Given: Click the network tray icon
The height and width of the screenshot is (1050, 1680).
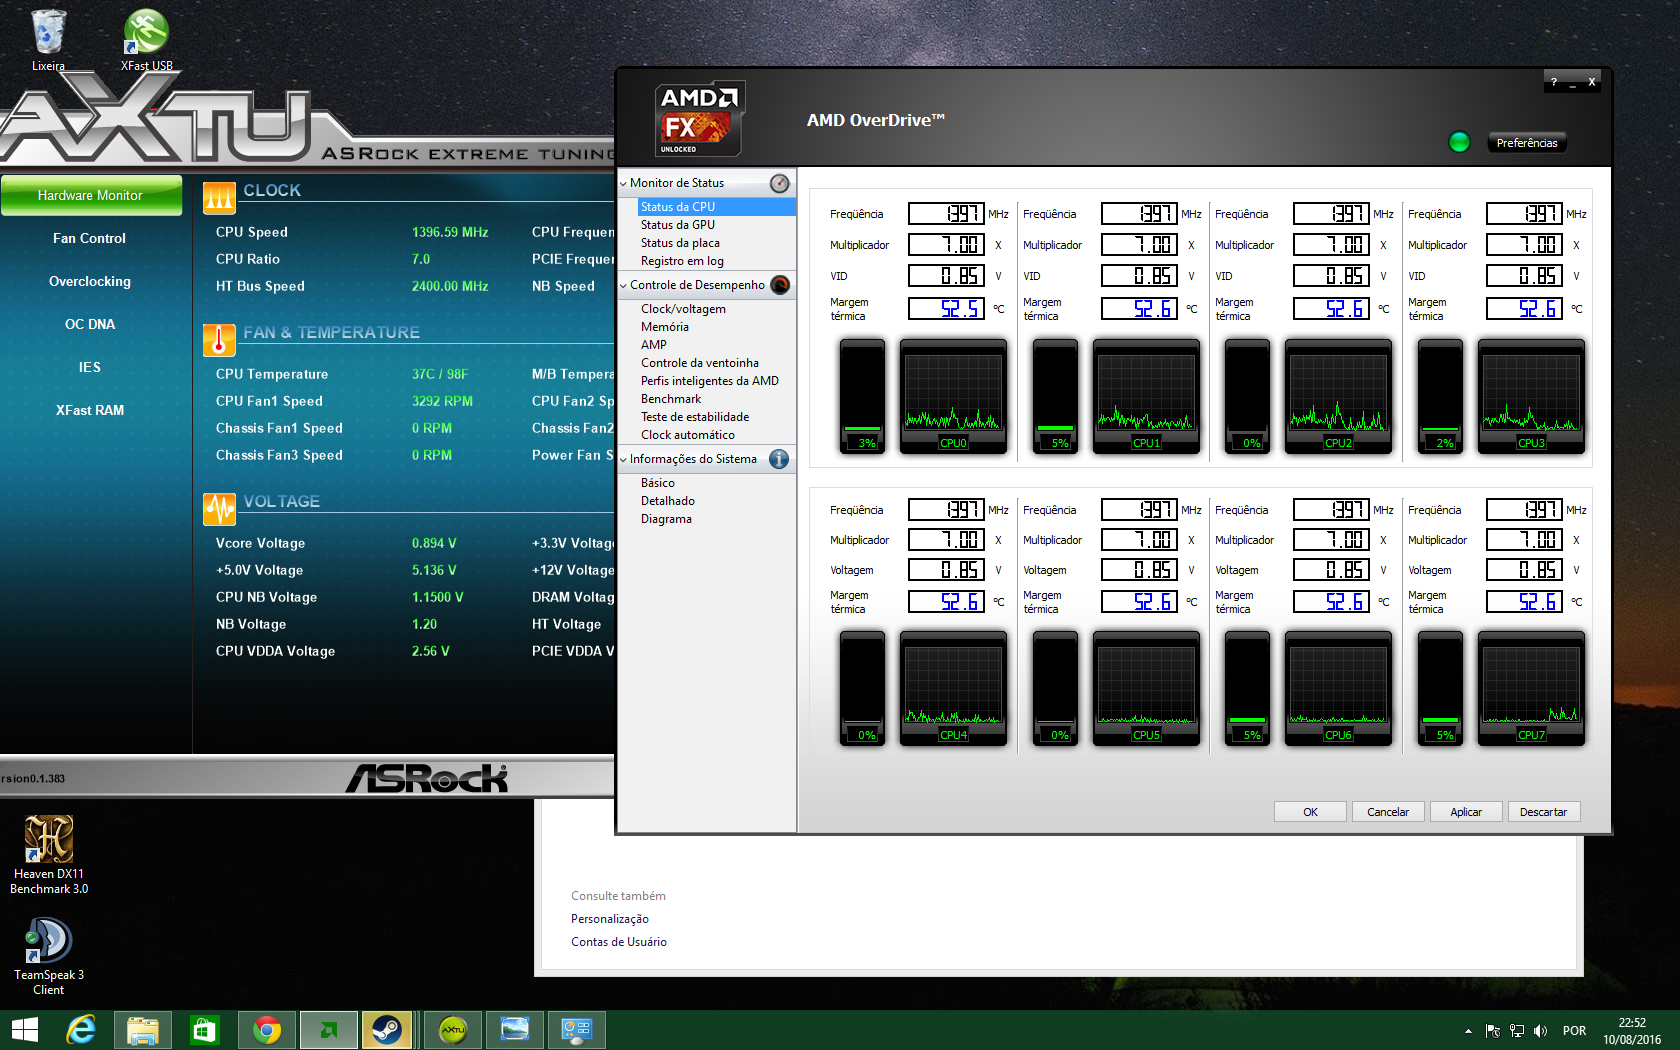Looking at the screenshot, I should [1517, 1031].
